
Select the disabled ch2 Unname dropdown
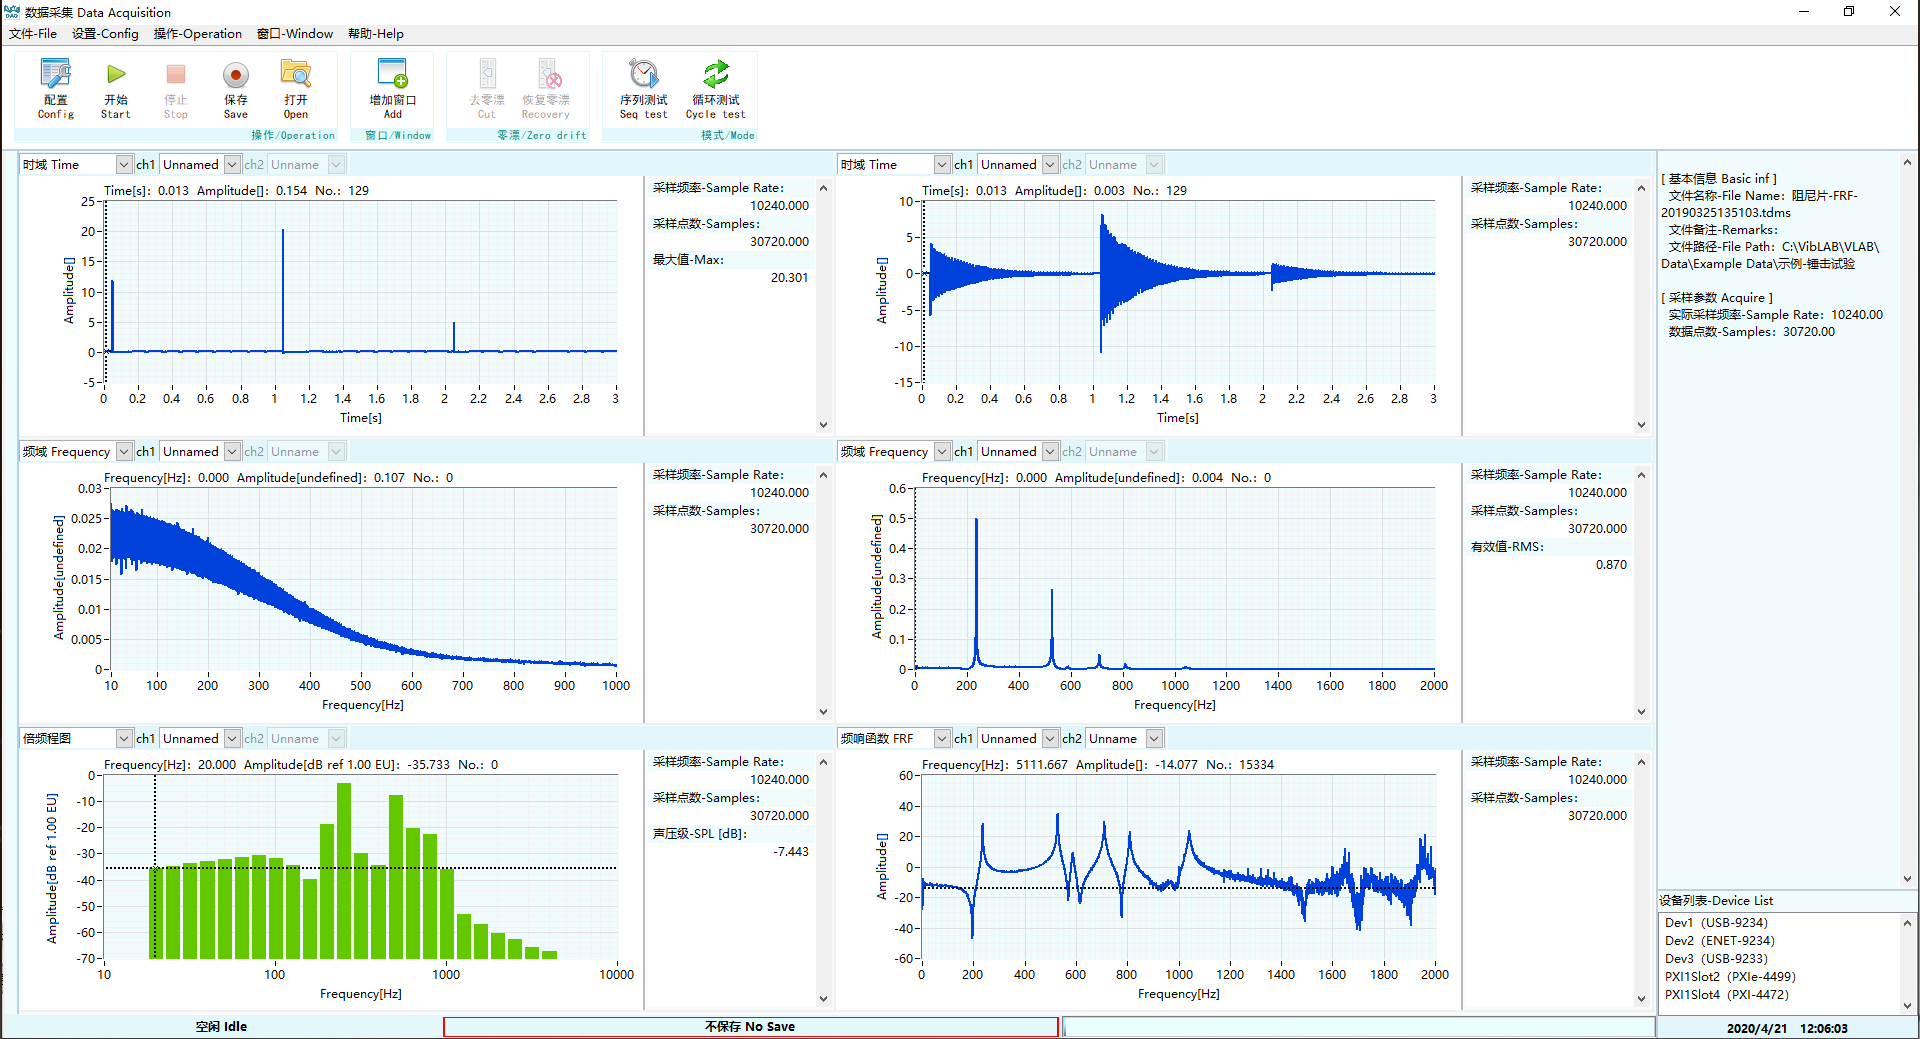pos(306,163)
